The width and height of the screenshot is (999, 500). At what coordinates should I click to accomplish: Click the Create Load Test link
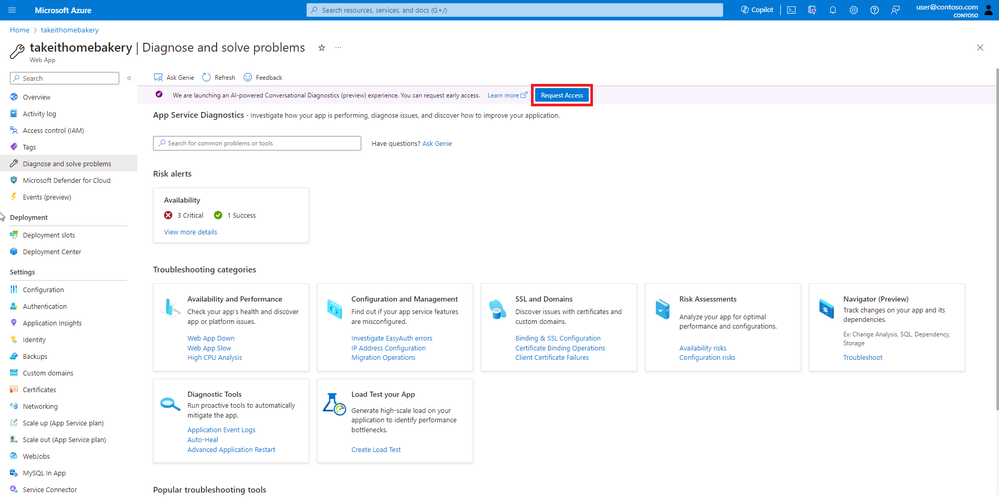(x=377, y=450)
